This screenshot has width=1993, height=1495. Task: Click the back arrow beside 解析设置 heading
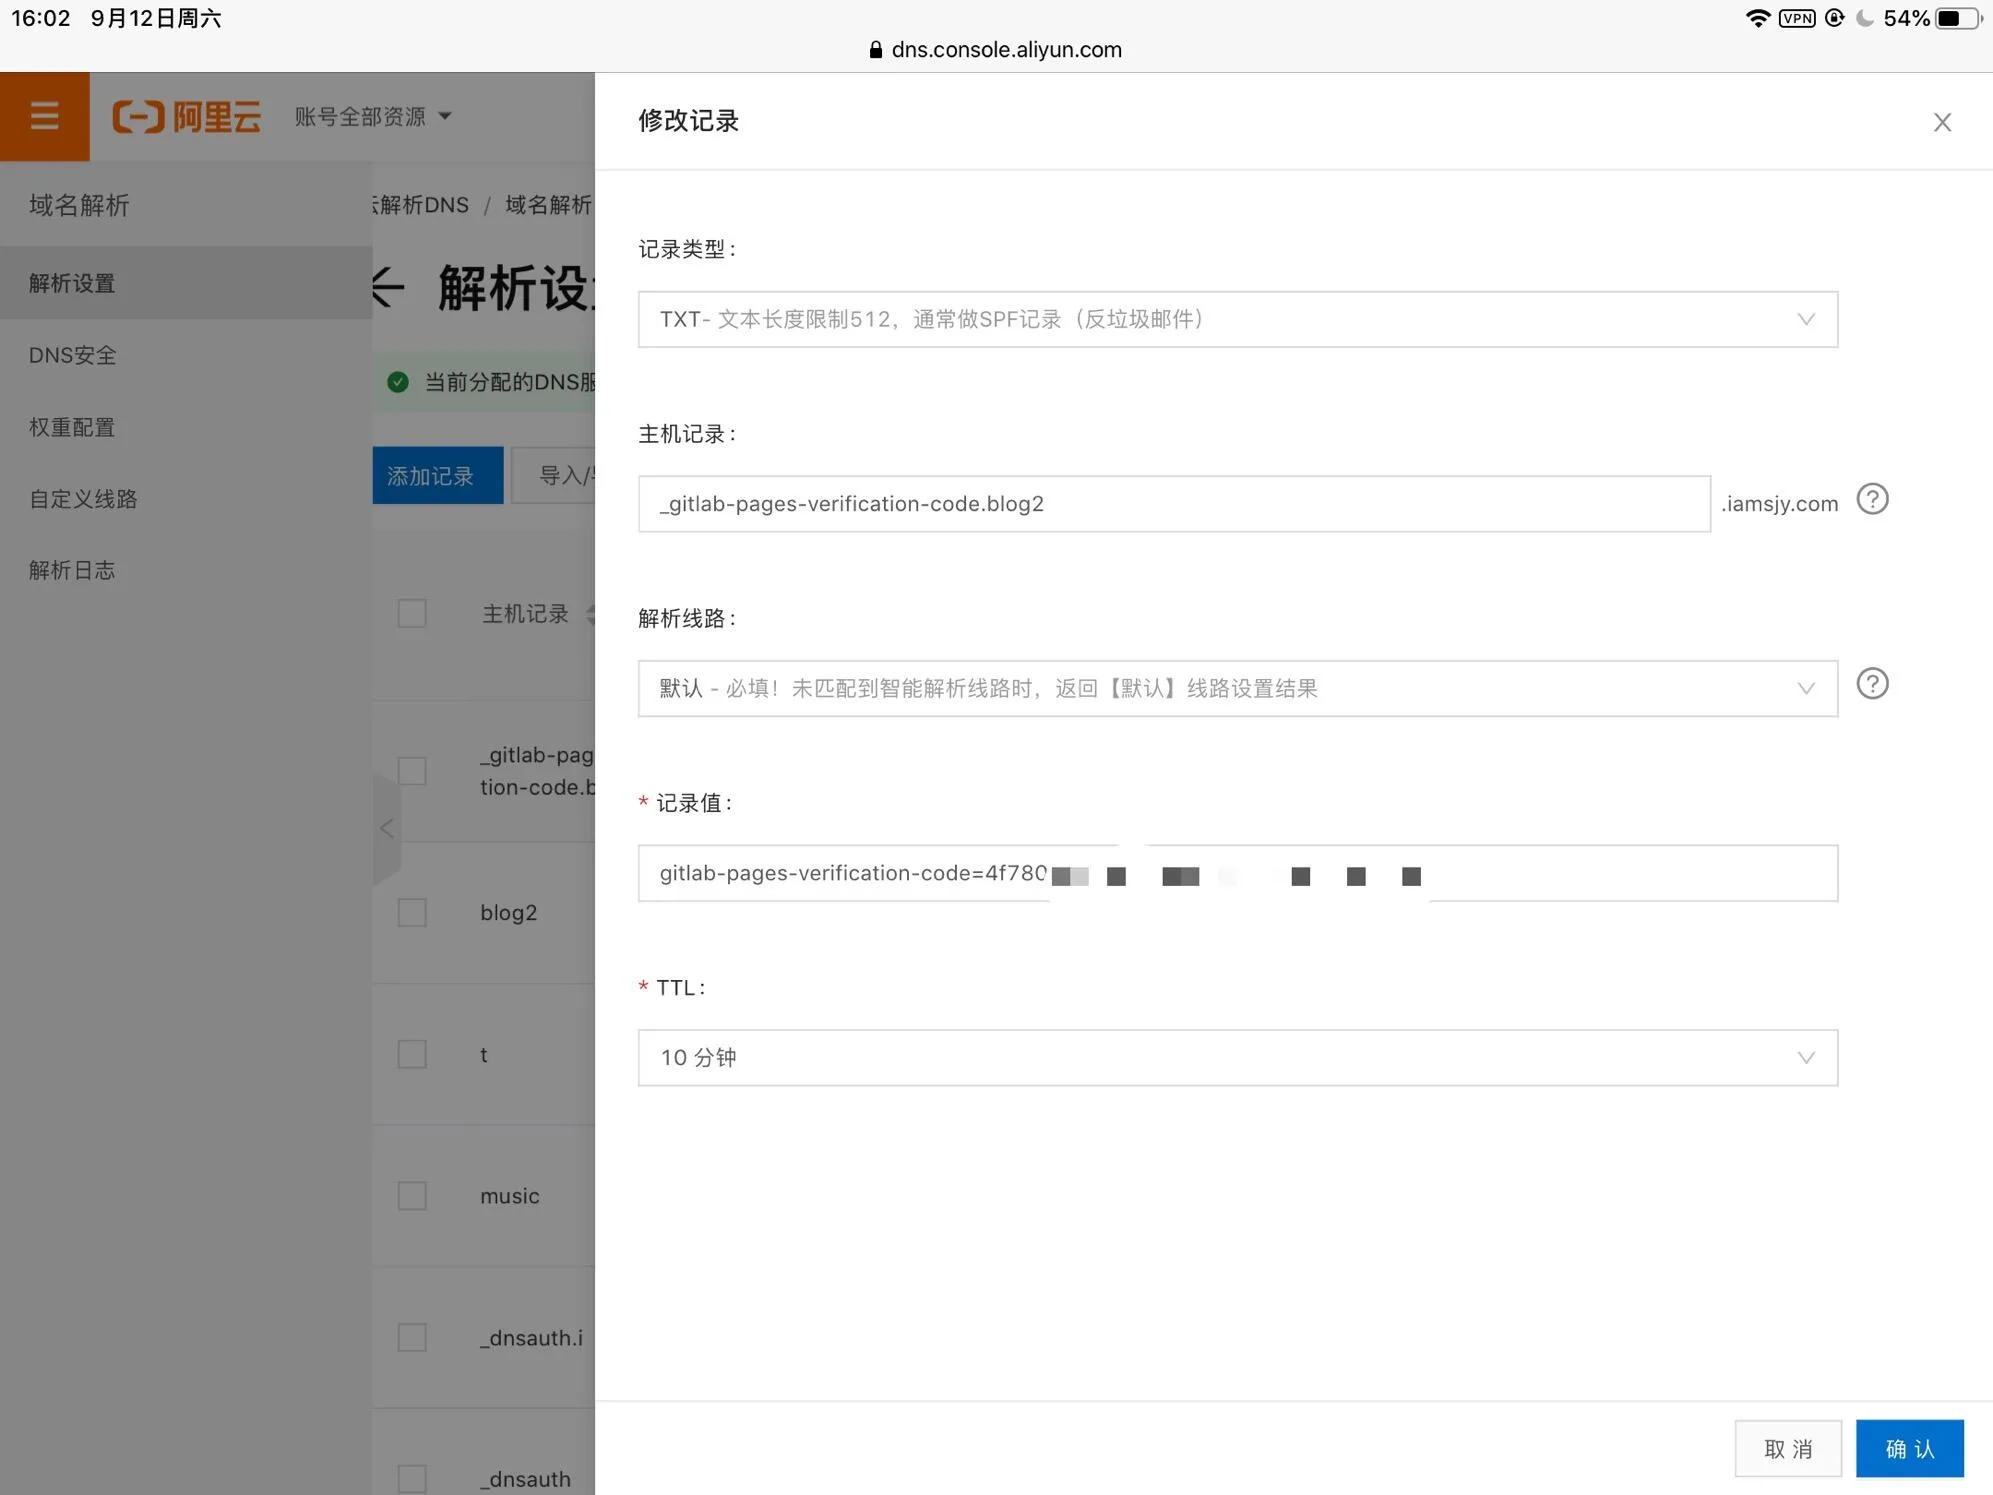click(x=388, y=288)
